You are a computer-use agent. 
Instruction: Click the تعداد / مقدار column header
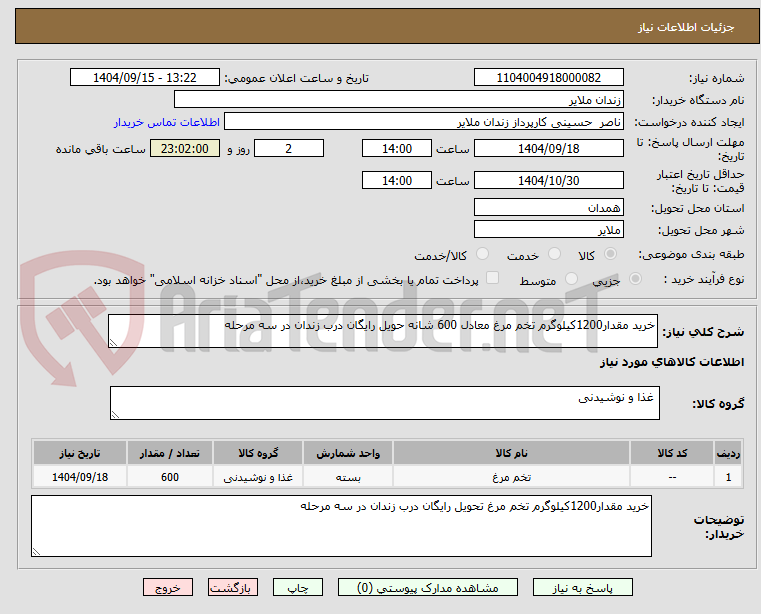tap(170, 453)
